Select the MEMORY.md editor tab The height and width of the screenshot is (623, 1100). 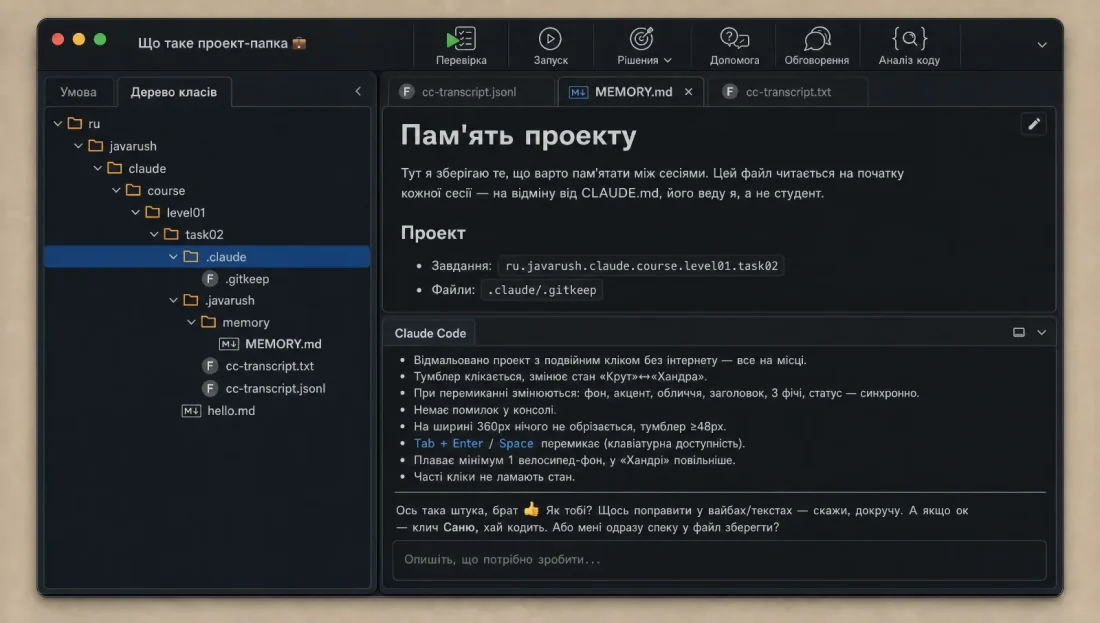pos(633,92)
